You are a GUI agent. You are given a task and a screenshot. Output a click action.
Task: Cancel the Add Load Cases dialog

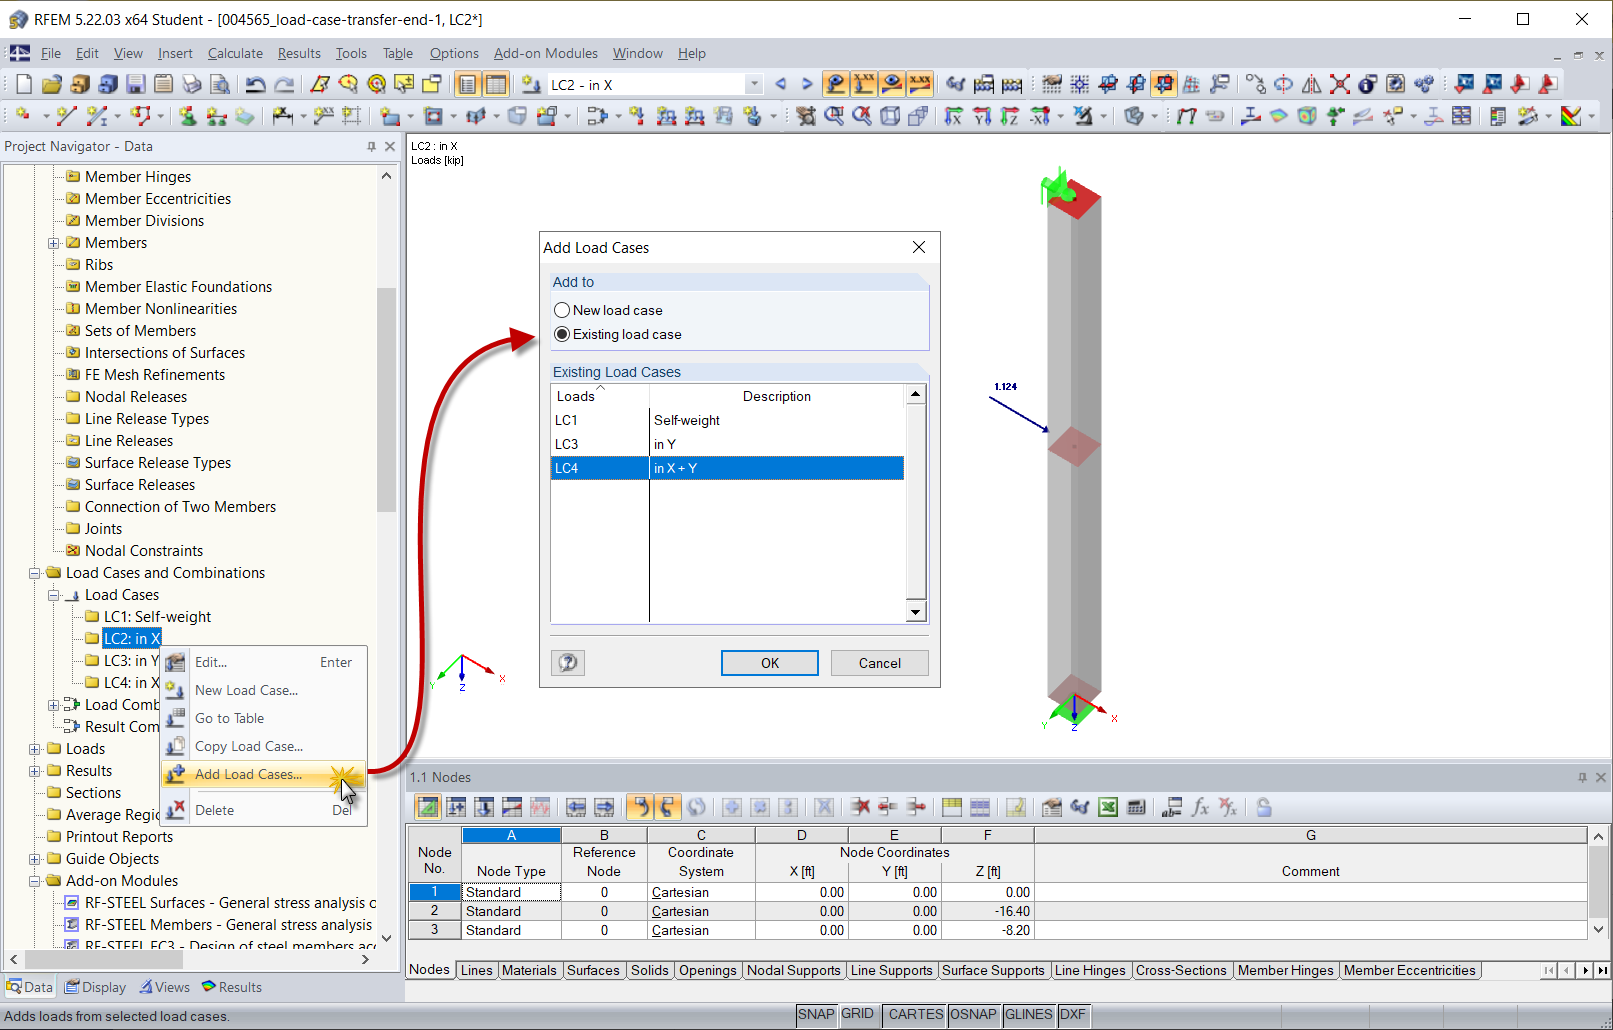878,662
